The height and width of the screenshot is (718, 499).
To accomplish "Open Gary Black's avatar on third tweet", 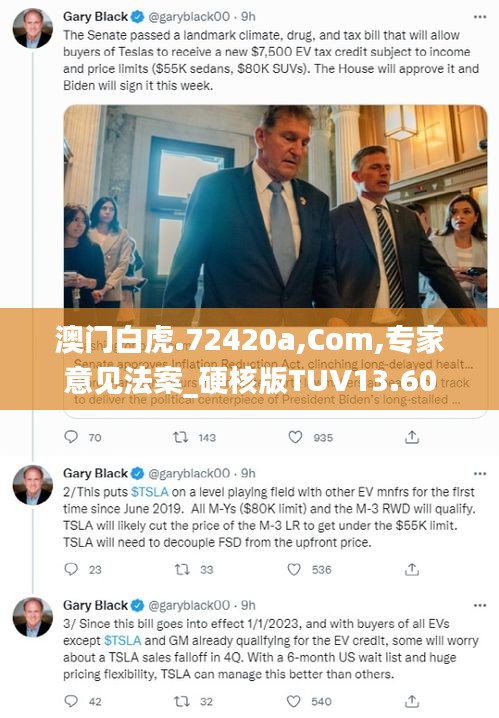I will coord(33,617).
